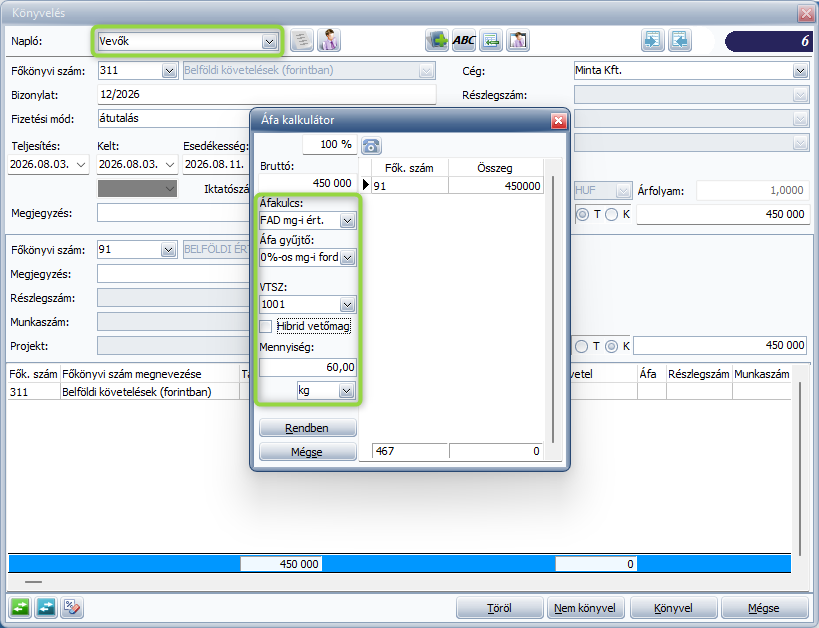Click the telephone calculator icon in Áfa kalkulátor
The image size is (819, 628).
pyautogui.click(x=371, y=145)
